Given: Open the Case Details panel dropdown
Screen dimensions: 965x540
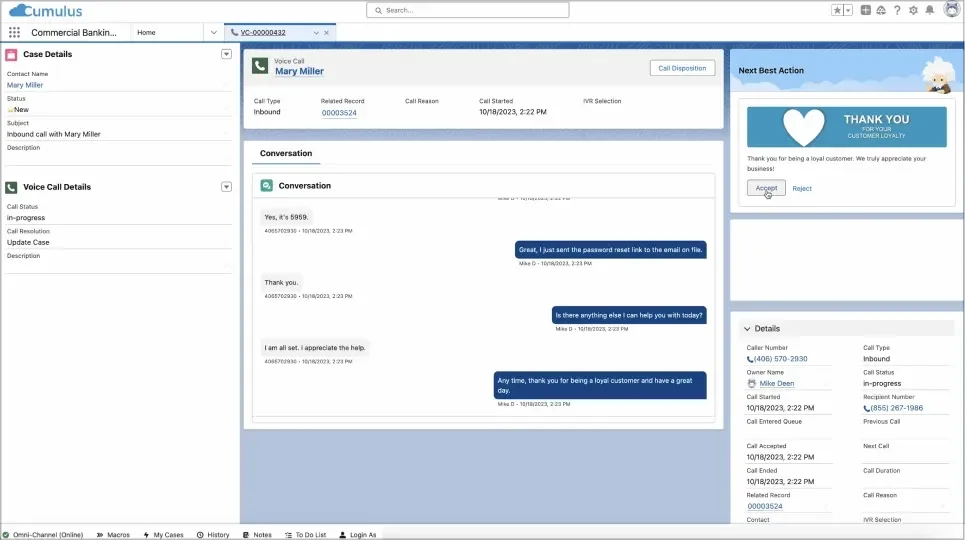Looking at the screenshot, I should click(226, 54).
